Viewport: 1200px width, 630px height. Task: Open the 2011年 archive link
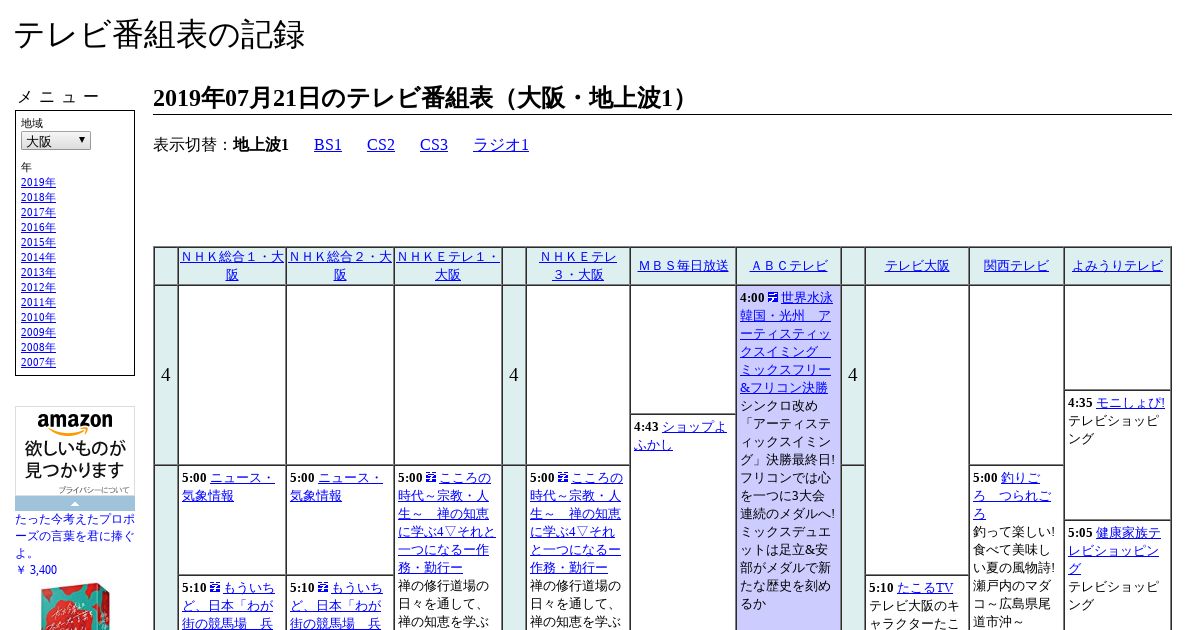38,303
